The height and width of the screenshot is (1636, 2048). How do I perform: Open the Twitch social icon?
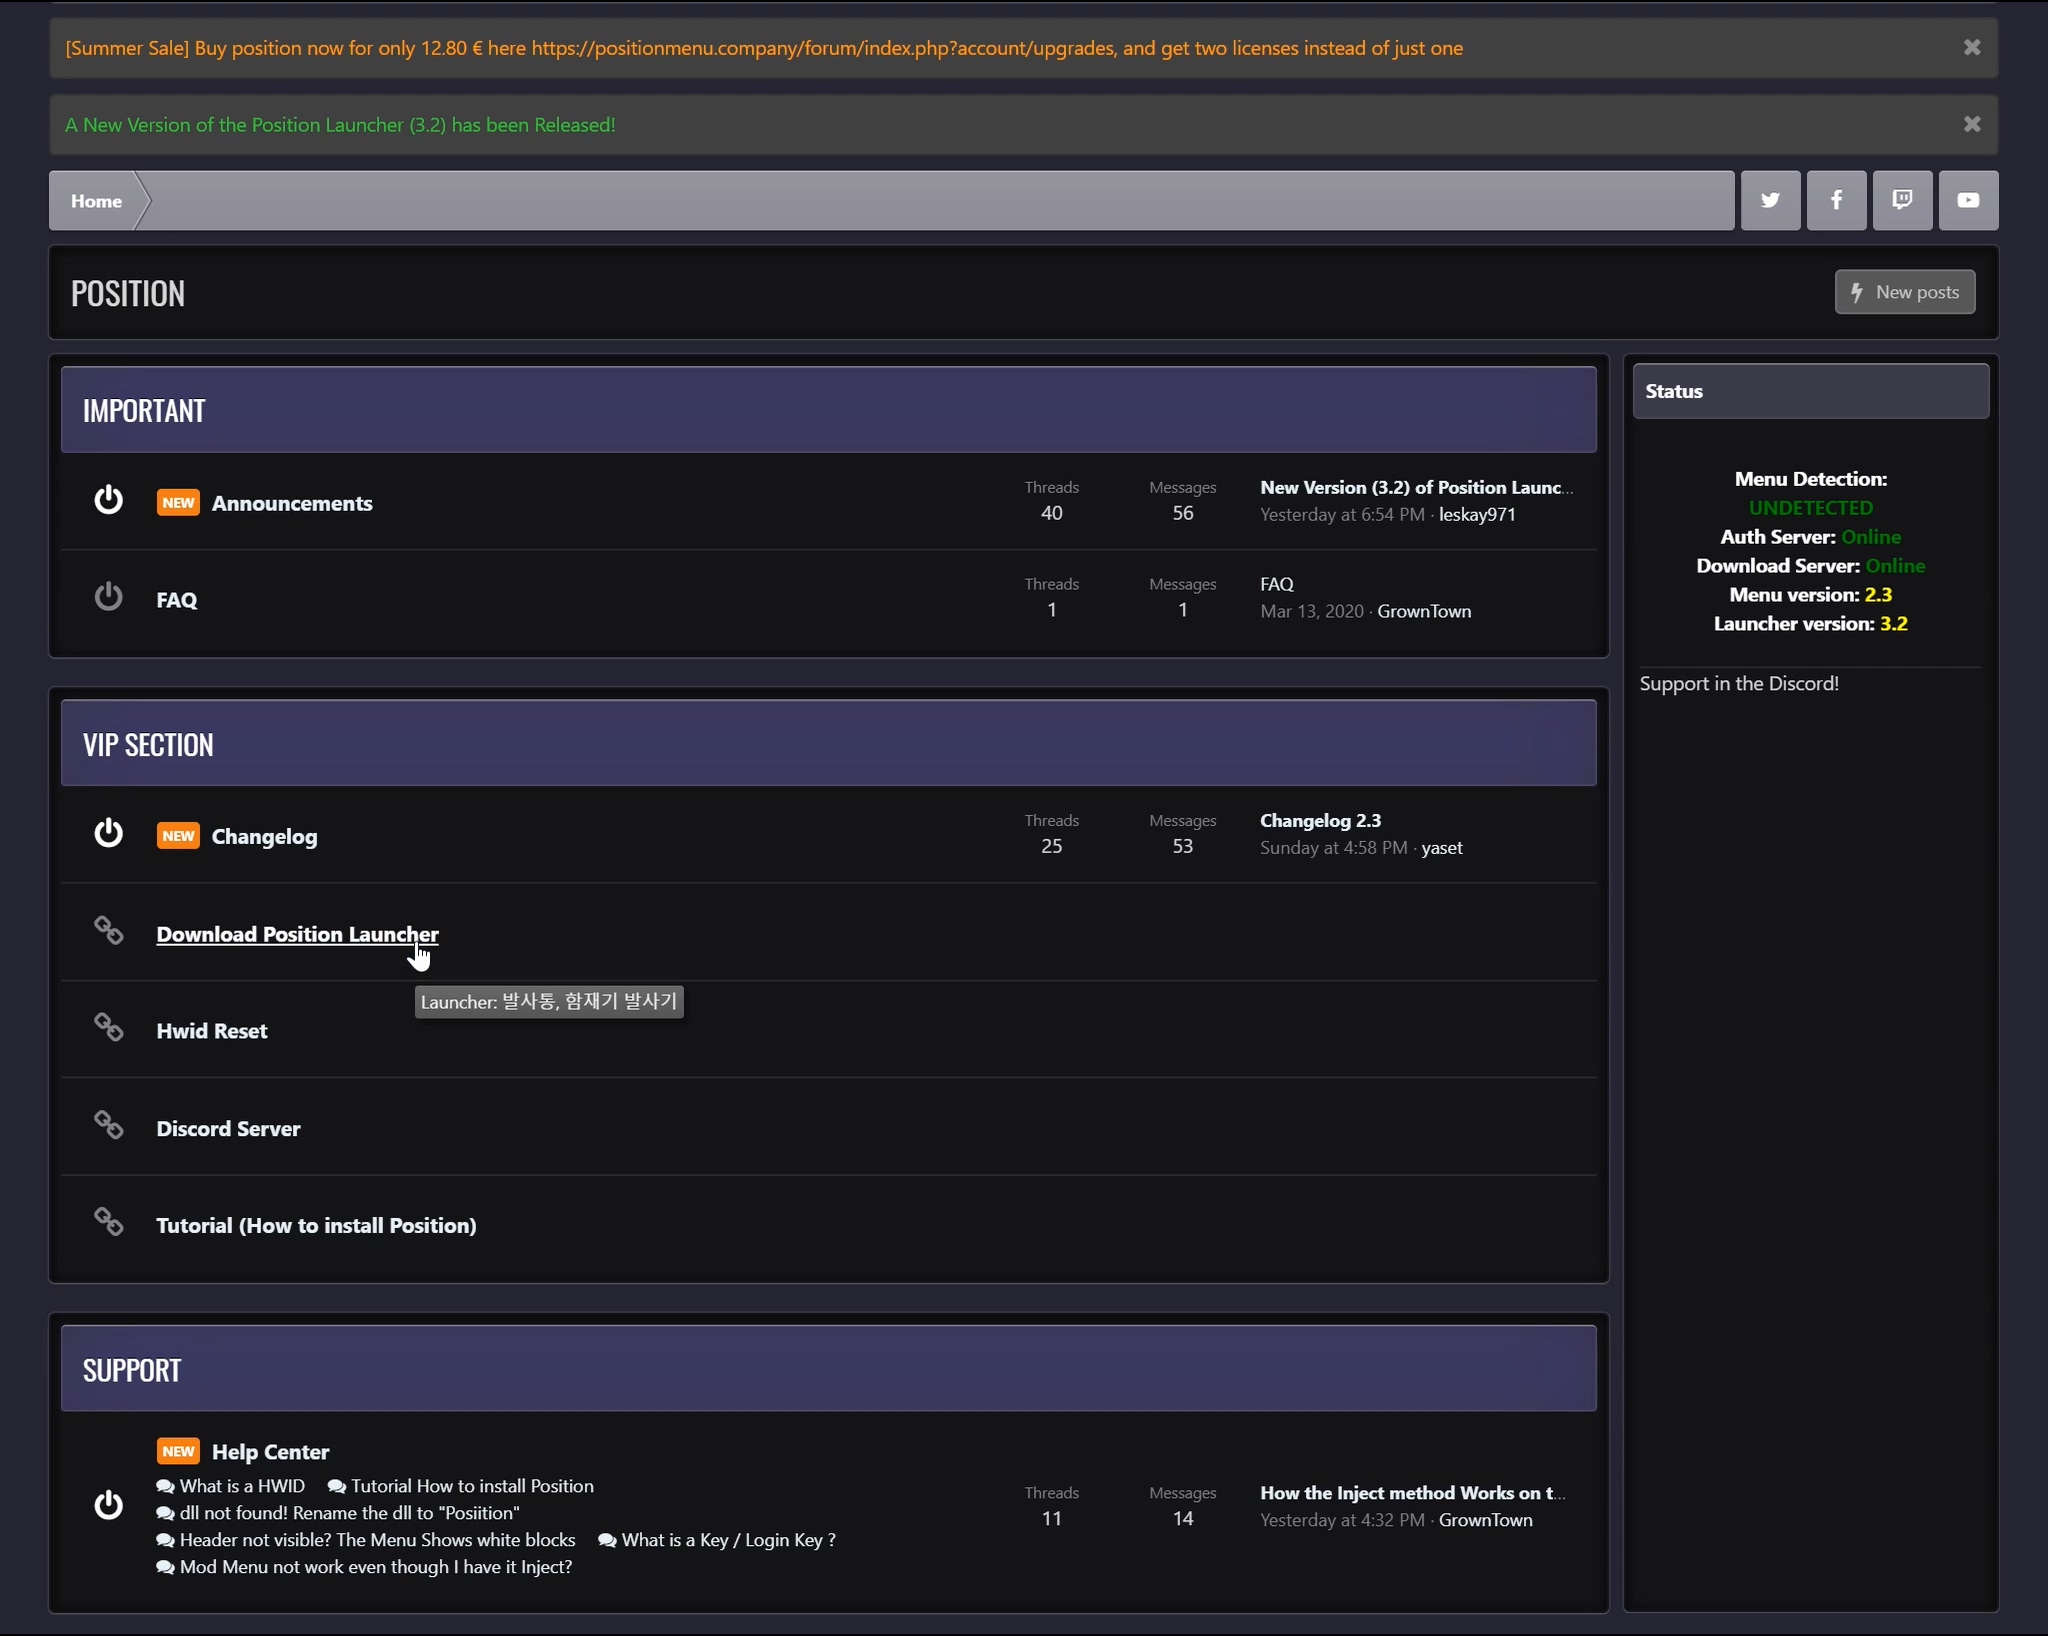(1902, 200)
